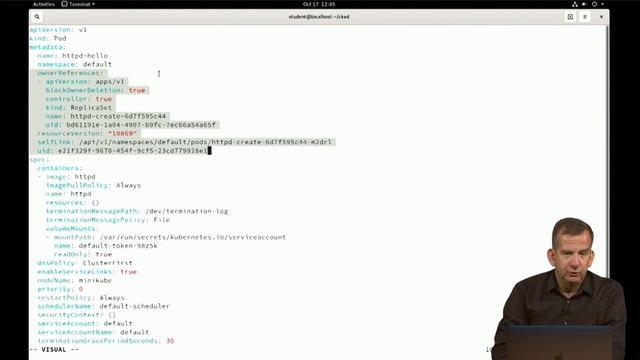Screen dimensions: 640x360
Task: Click the 'default-scheduler' value
Action: click(134, 306)
